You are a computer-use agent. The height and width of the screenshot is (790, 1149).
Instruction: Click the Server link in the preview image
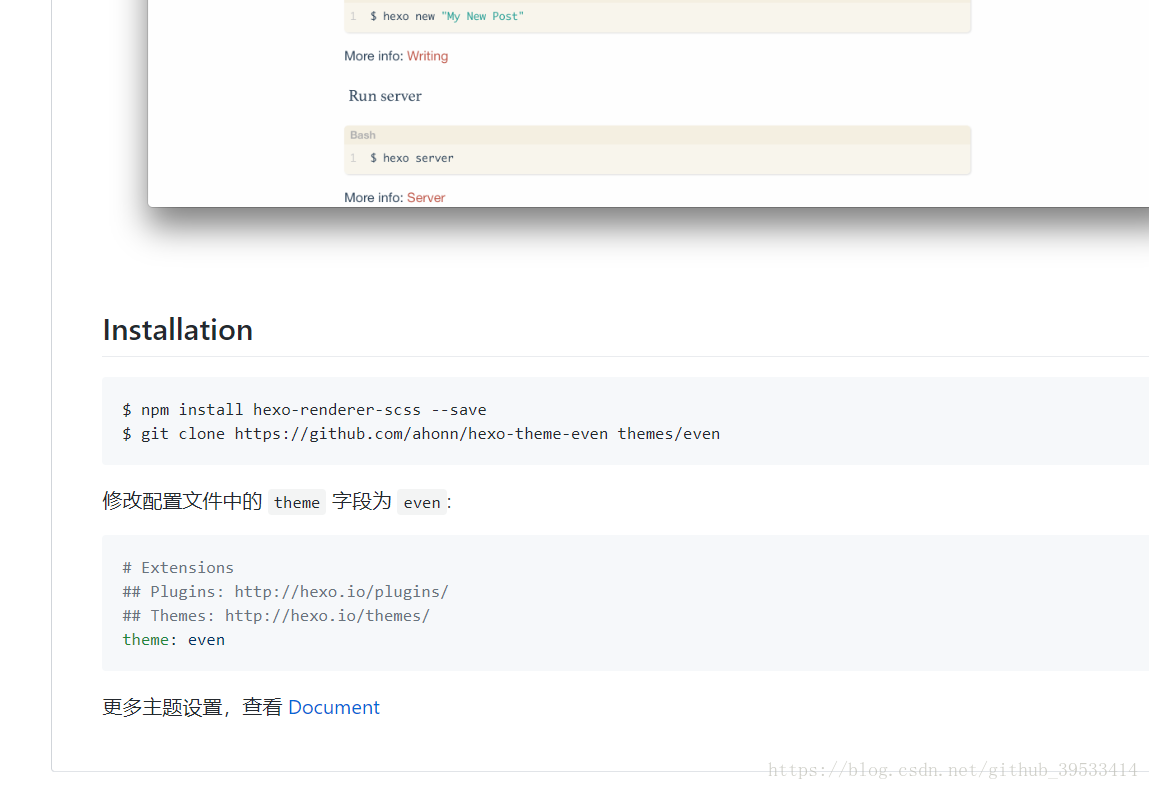tap(426, 198)
